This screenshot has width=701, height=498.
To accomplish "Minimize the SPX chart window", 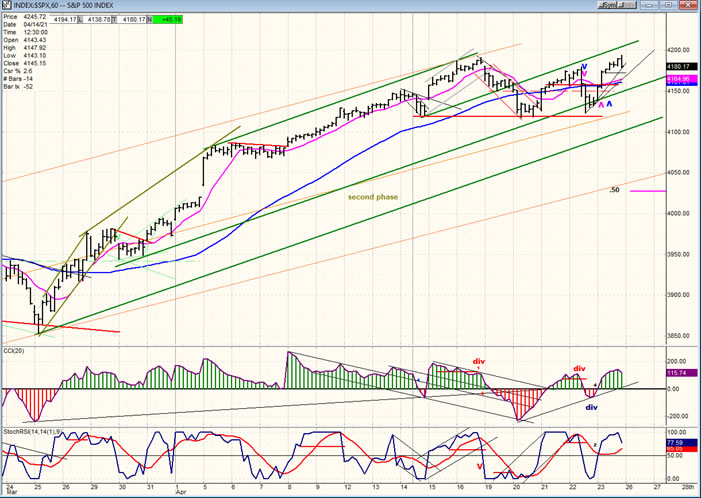I will click(650, 5).
